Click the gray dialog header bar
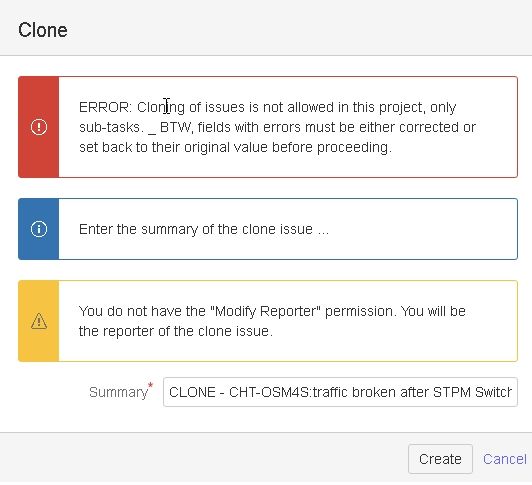 pos(266,27)
